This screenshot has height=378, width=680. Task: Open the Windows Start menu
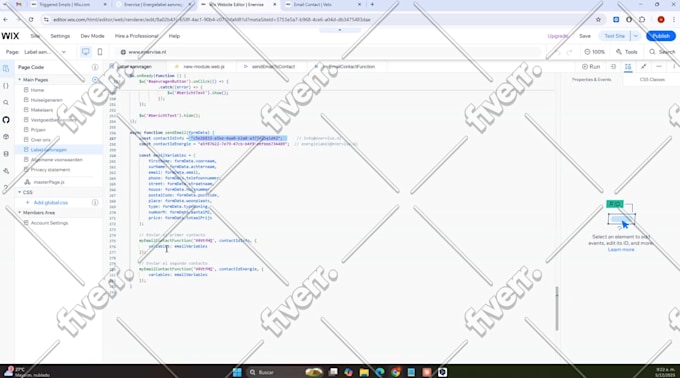pos(237,372)
